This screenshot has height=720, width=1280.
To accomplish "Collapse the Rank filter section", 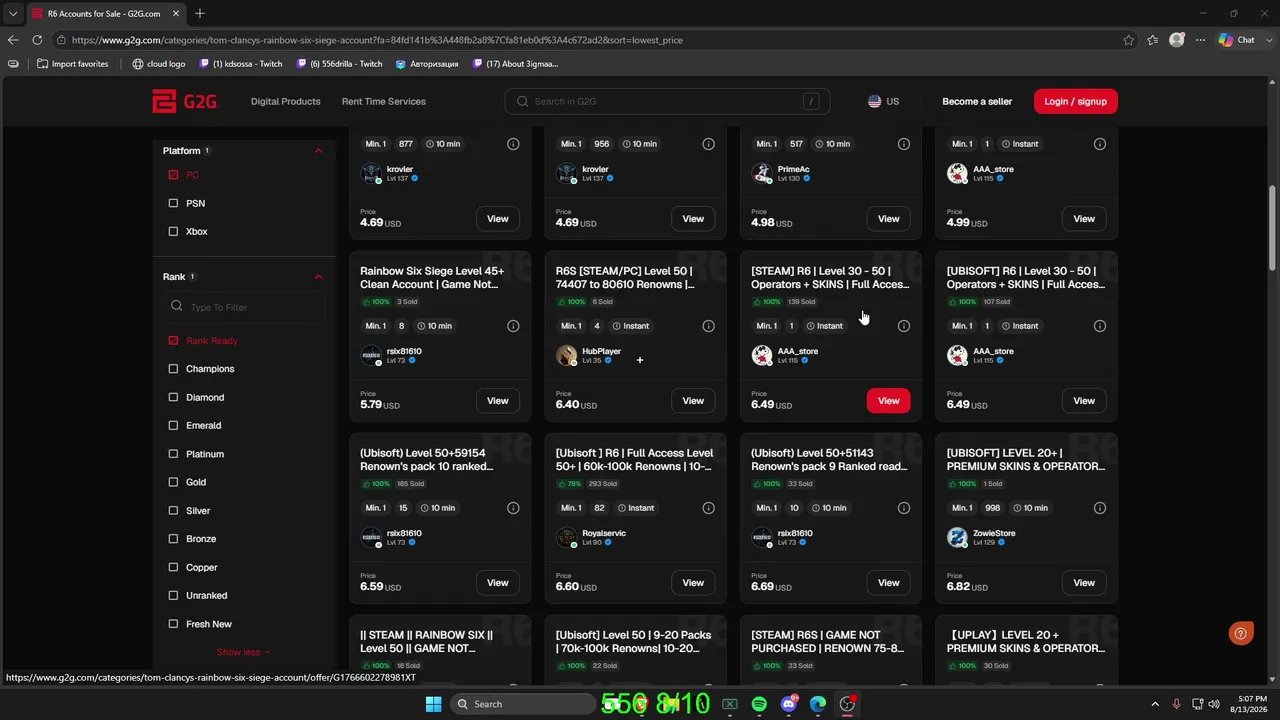I will pos(319,277).
